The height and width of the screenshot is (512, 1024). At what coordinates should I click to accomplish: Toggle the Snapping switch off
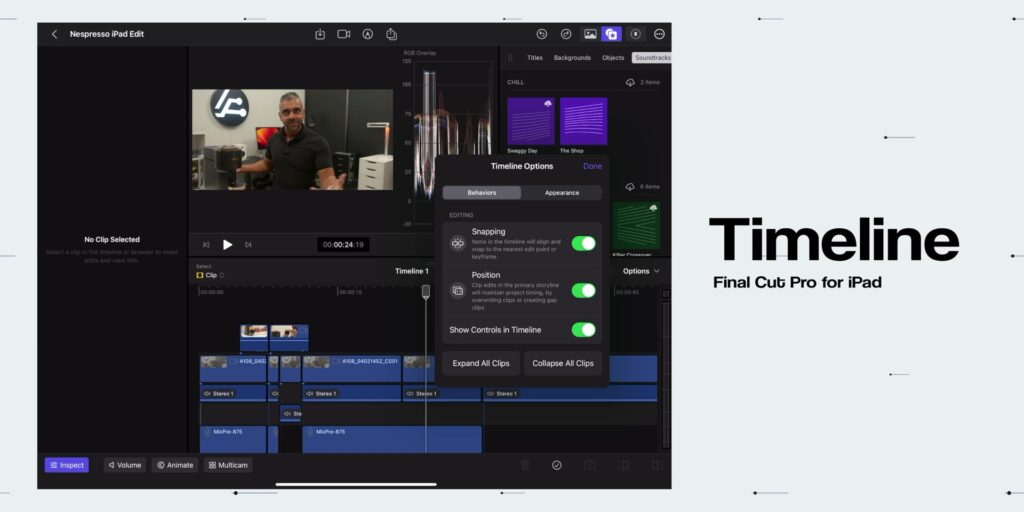tap(583, 244)
